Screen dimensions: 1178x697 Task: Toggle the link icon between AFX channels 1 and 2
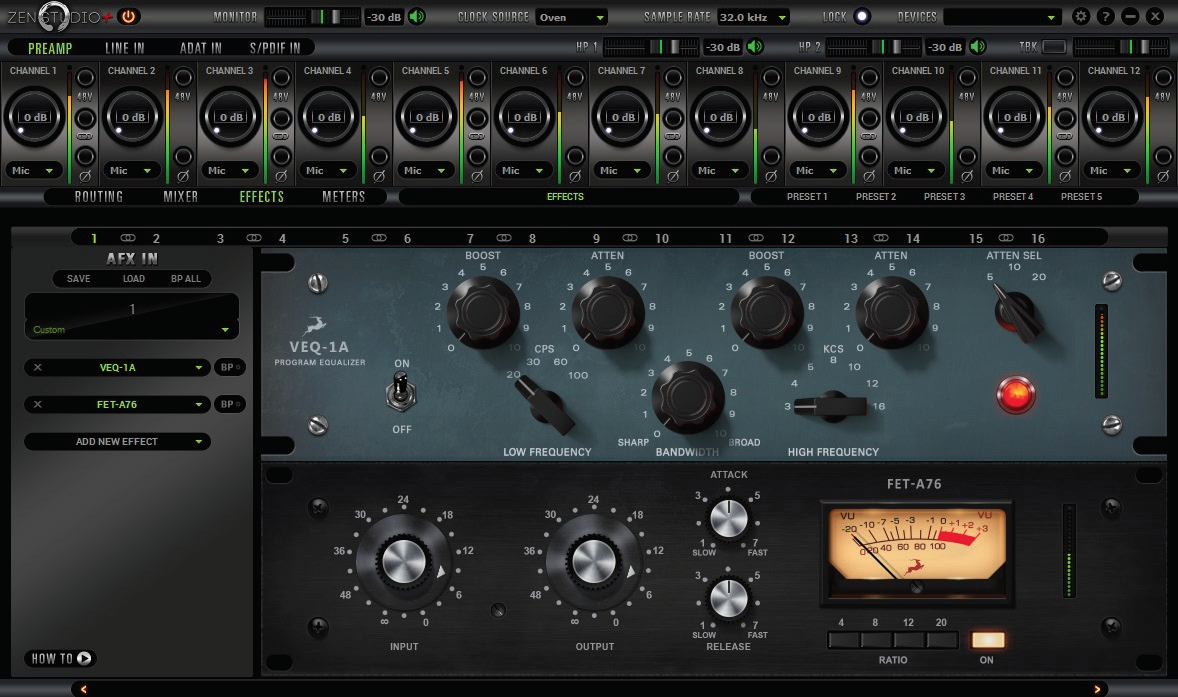point(128,237)
